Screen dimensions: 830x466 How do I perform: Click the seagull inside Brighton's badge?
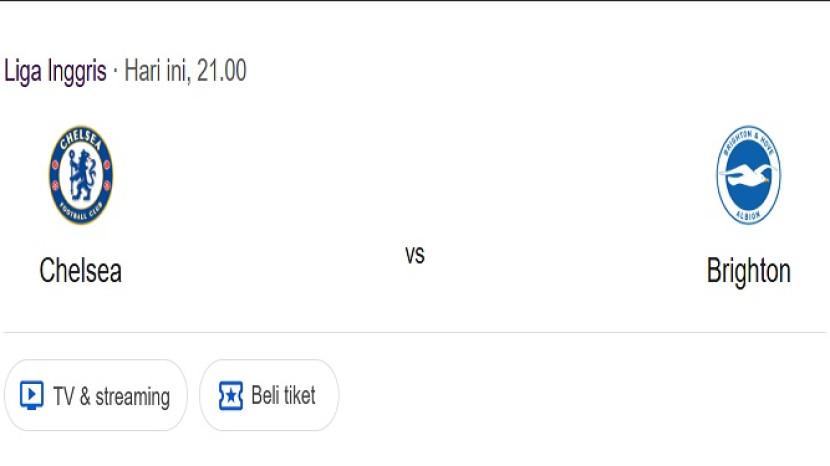pyautogui.click(x=748, y=179)
